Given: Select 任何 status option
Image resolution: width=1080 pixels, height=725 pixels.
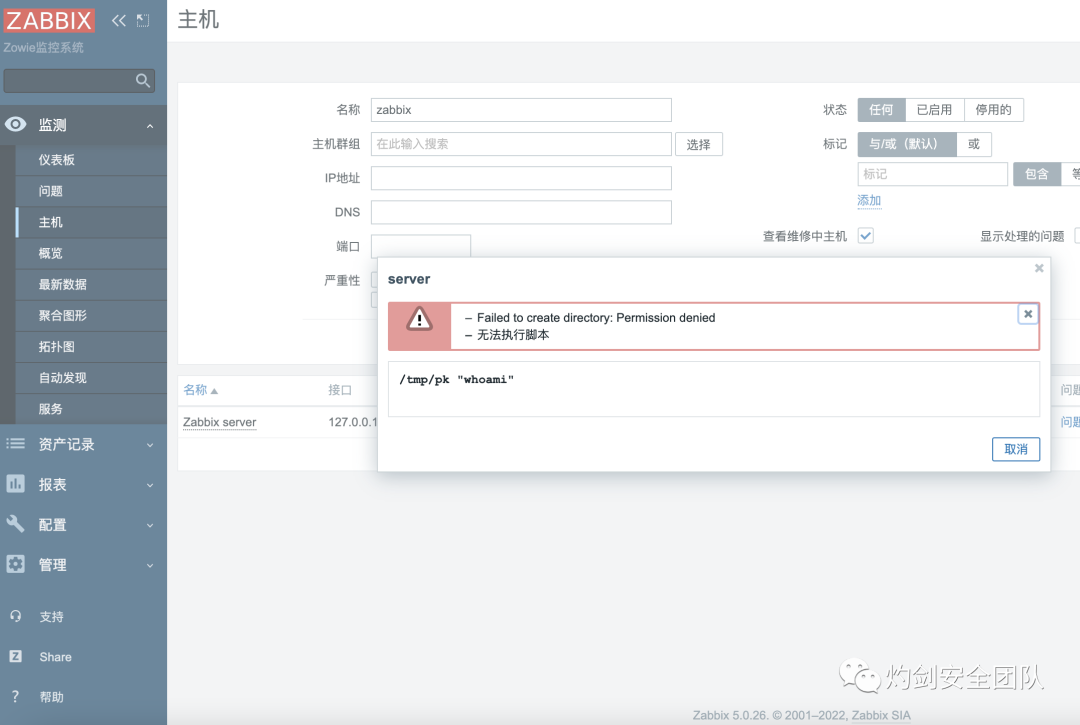Looking at the screenshot, I should coord(881,109).
